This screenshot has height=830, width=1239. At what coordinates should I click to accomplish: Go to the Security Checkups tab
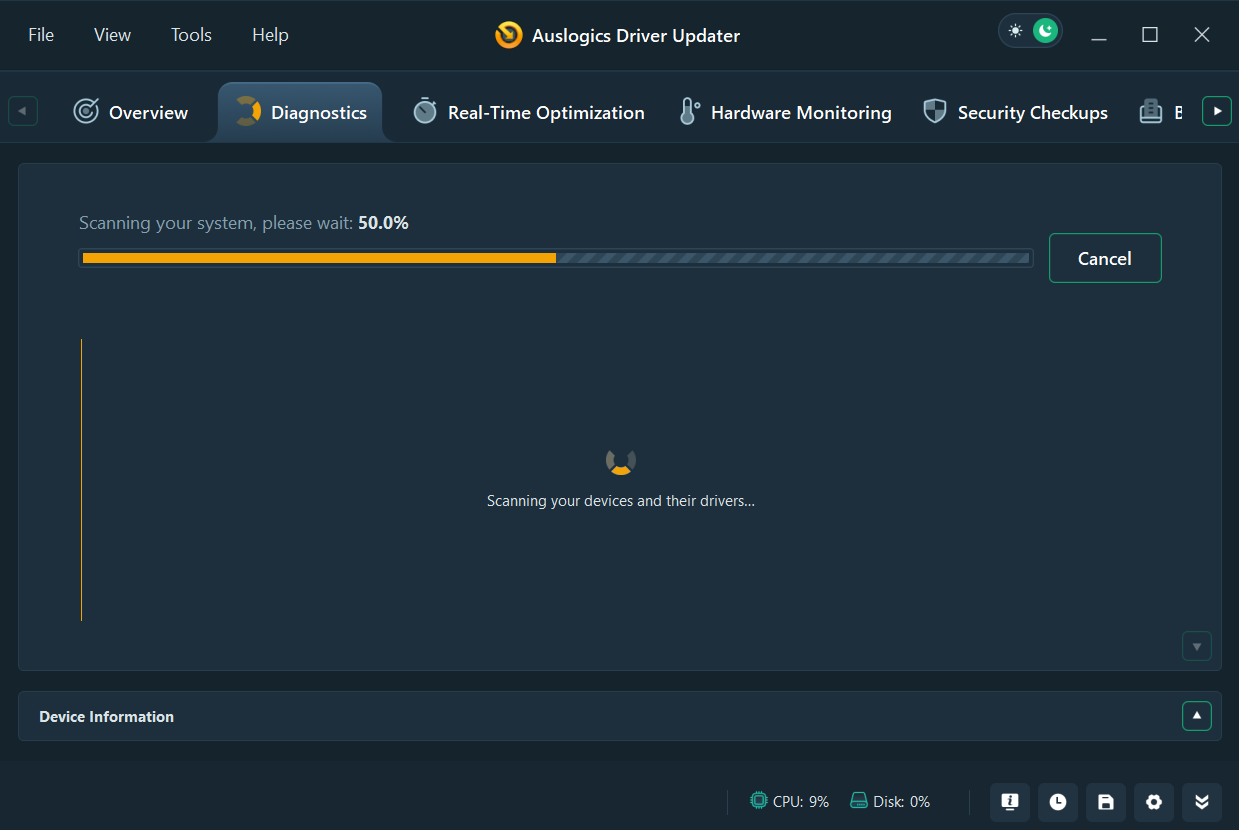(1016, 113)
